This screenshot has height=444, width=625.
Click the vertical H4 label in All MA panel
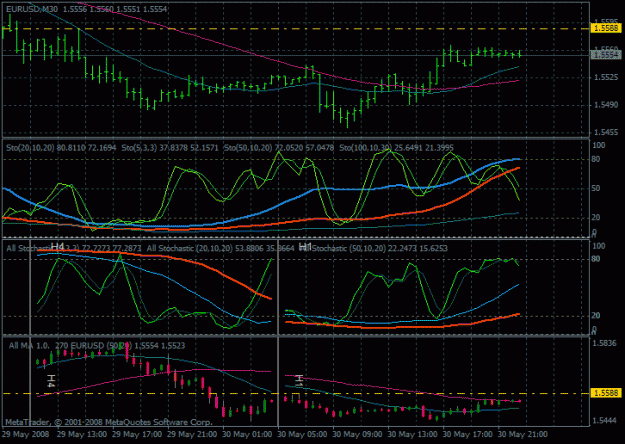pos(51,381)
